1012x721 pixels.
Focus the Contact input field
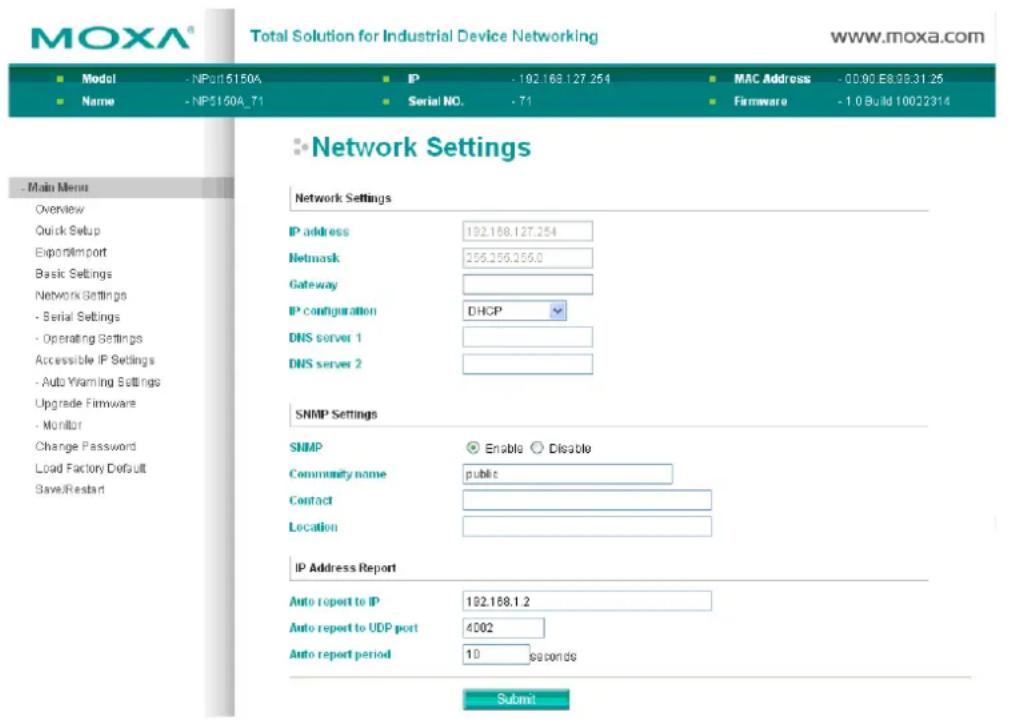[x=587, y=500]
